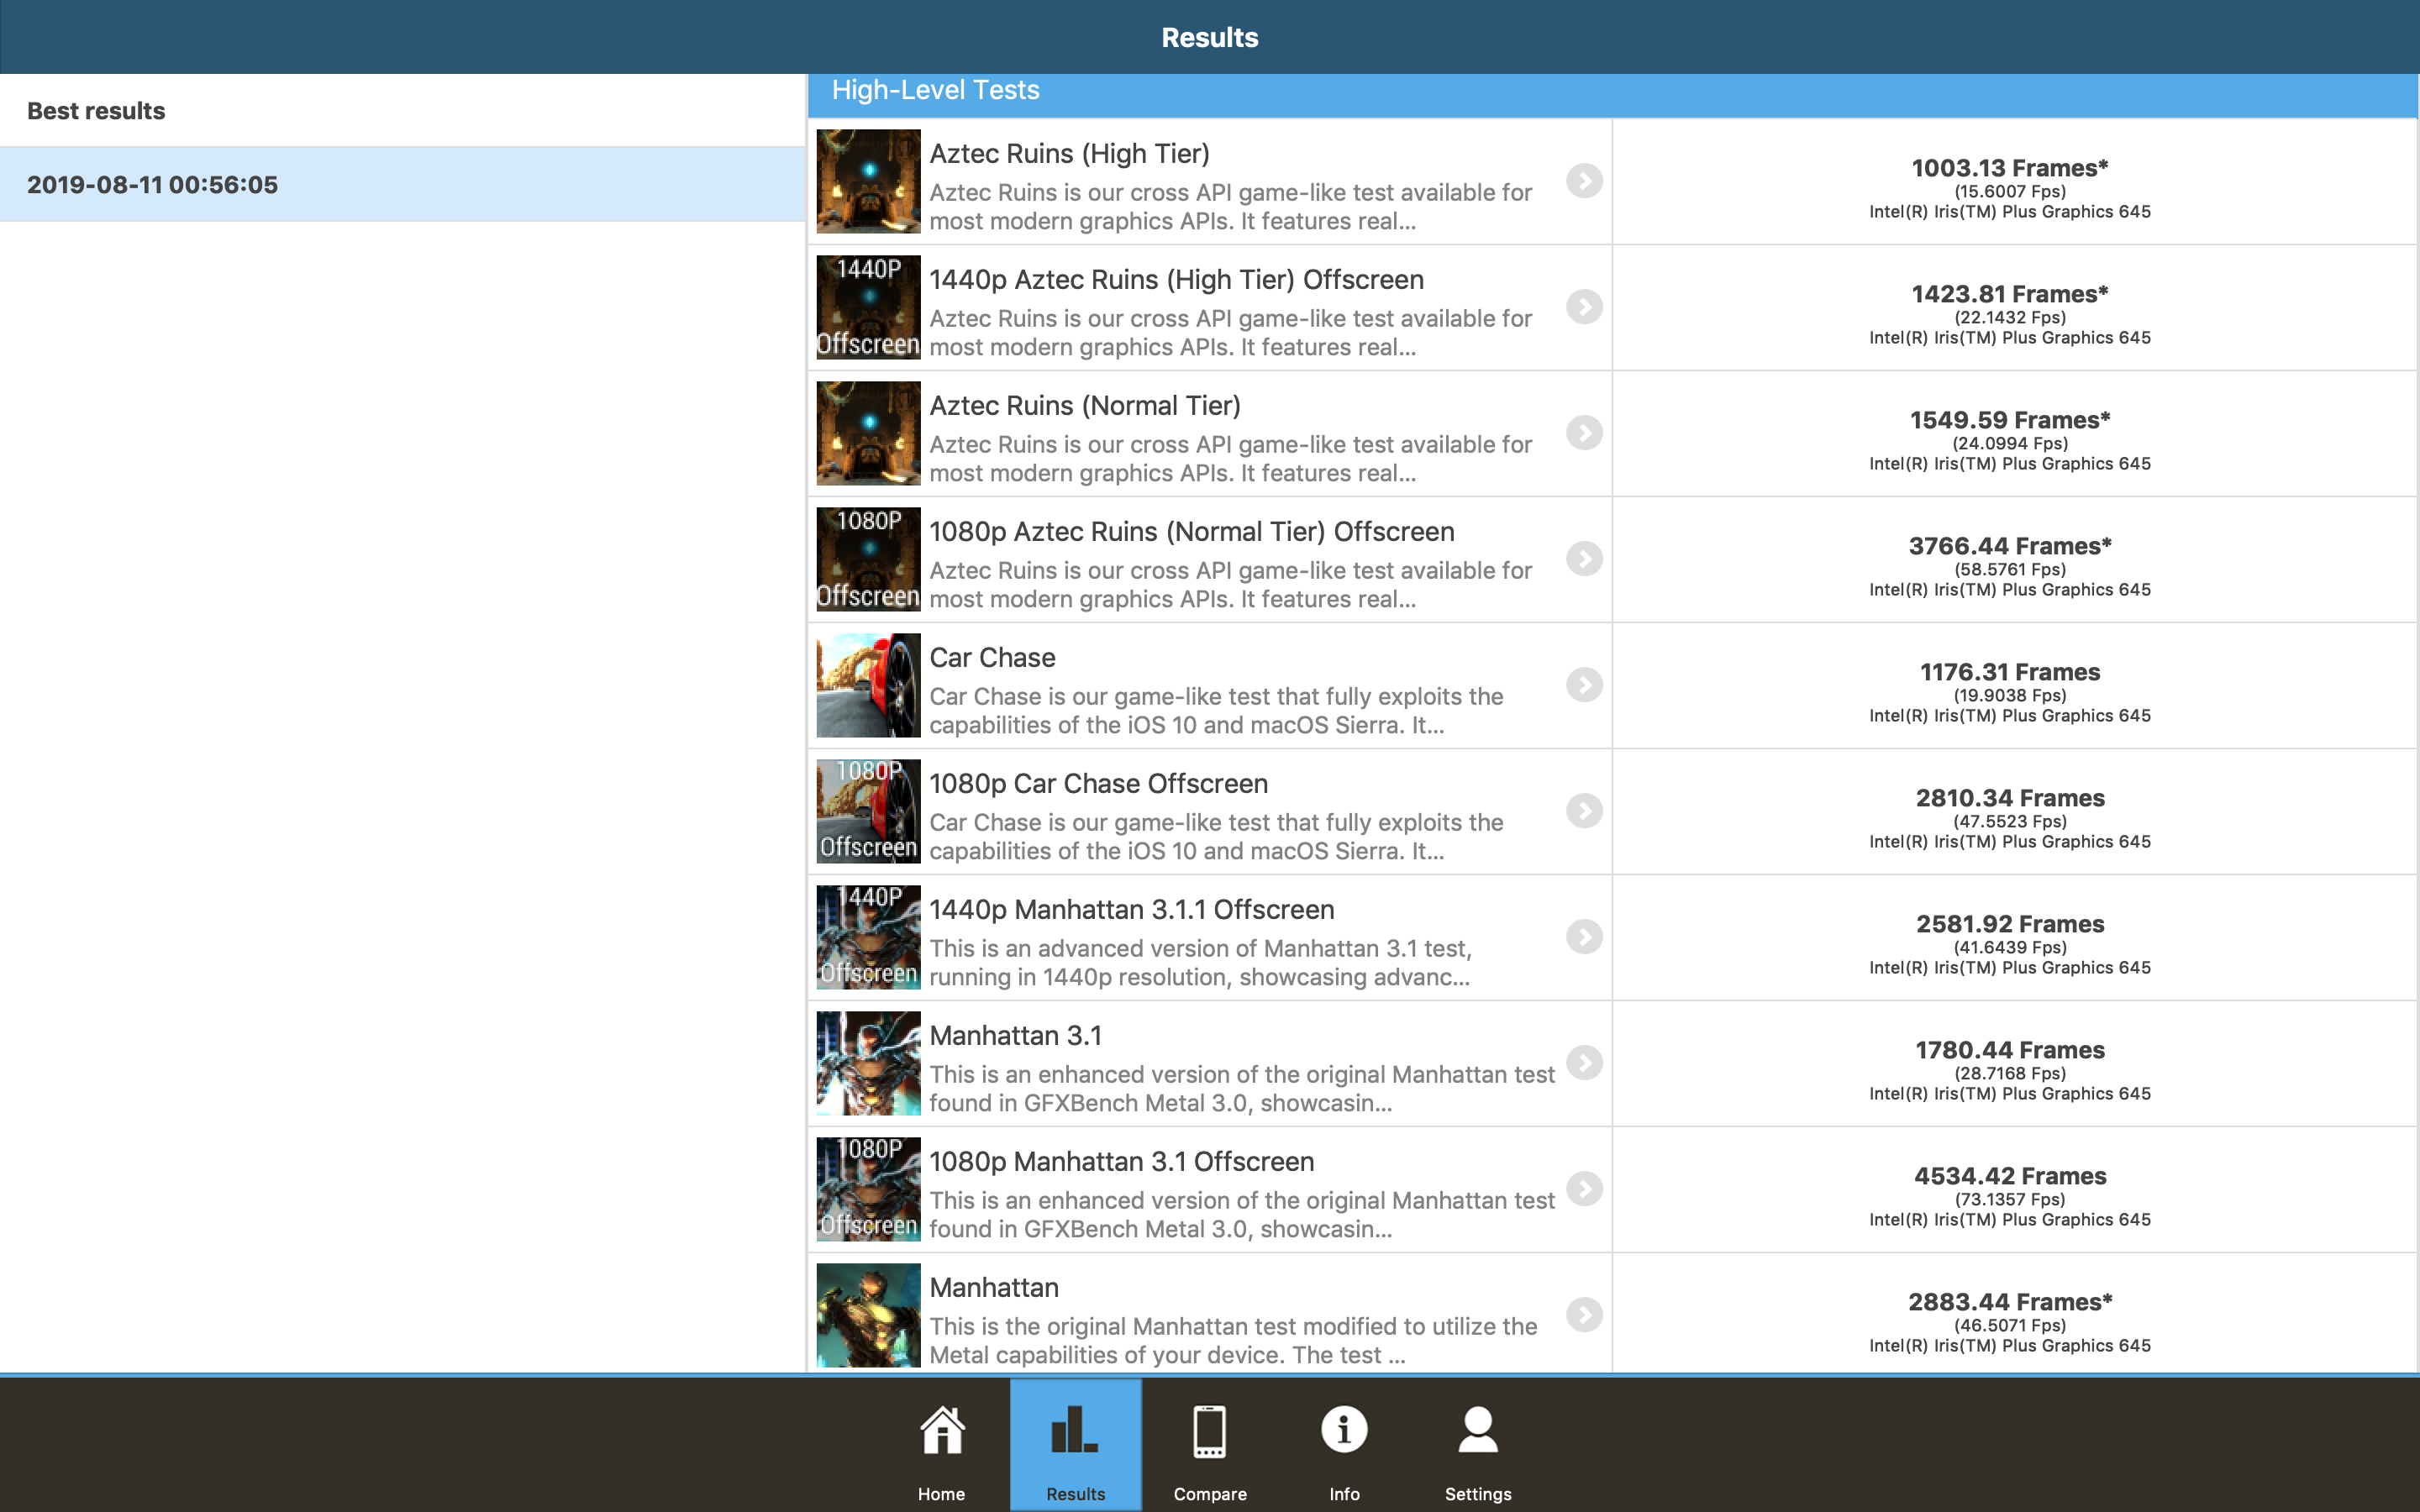Expand the 1080p Manhattan 3.1 Offscreen arrow
Screen dimensions: 2420x1512
1584,1189
